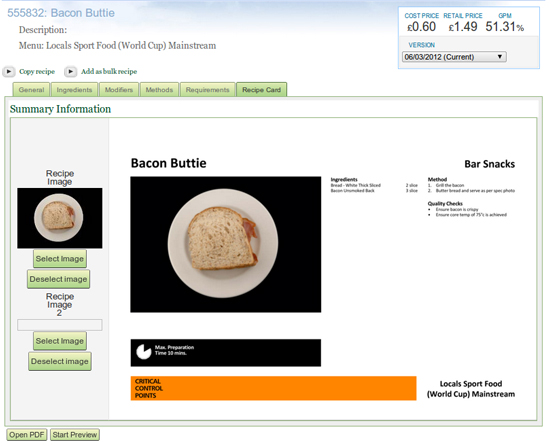Viewport: 550px width, 446px height.
Task: Click the Start Preview button
Action: point(75,435)
